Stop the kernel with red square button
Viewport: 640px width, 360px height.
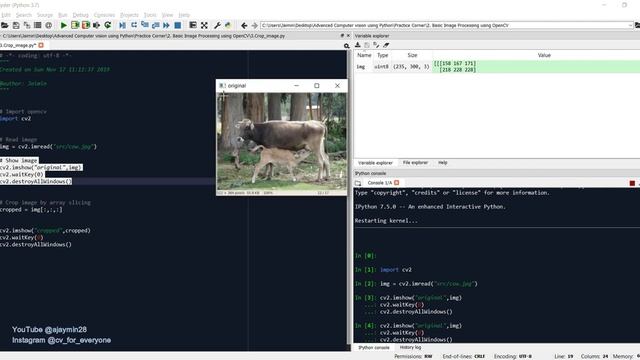click(632, 183)
